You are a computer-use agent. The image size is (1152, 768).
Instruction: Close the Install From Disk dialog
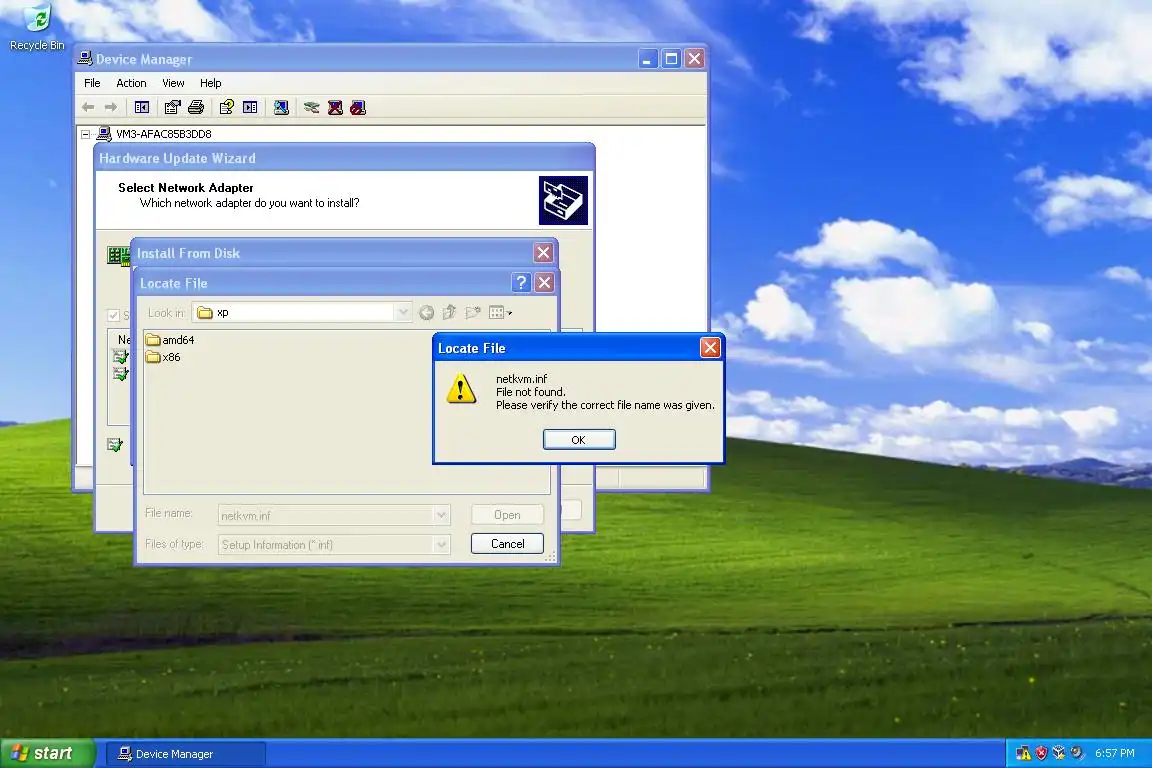pos(543,253)
